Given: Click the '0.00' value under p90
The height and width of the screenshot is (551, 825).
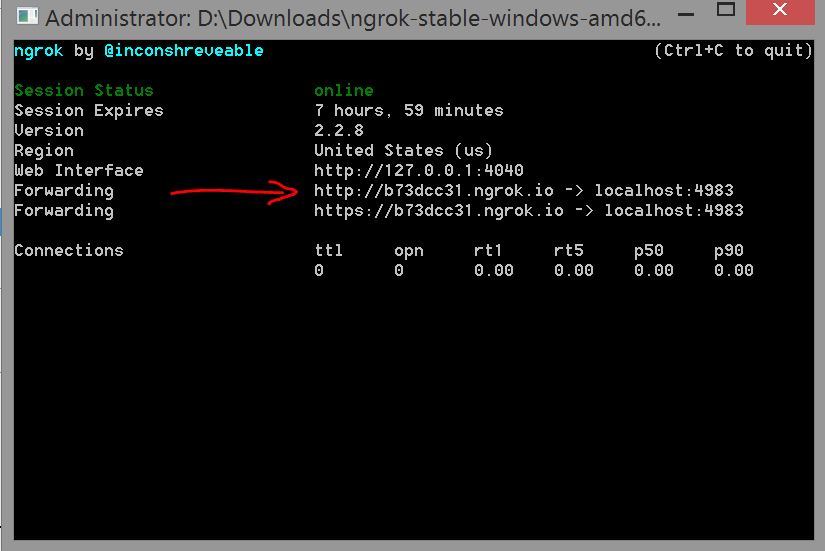Looking at the screenshot, I should (733, 271).
